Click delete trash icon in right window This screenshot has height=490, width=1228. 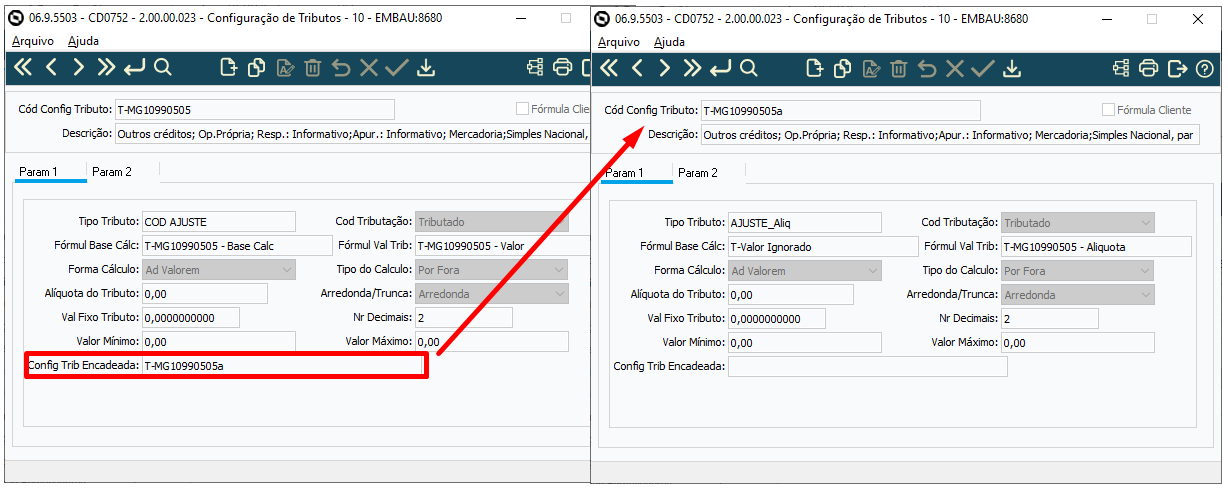pos(899,68)
